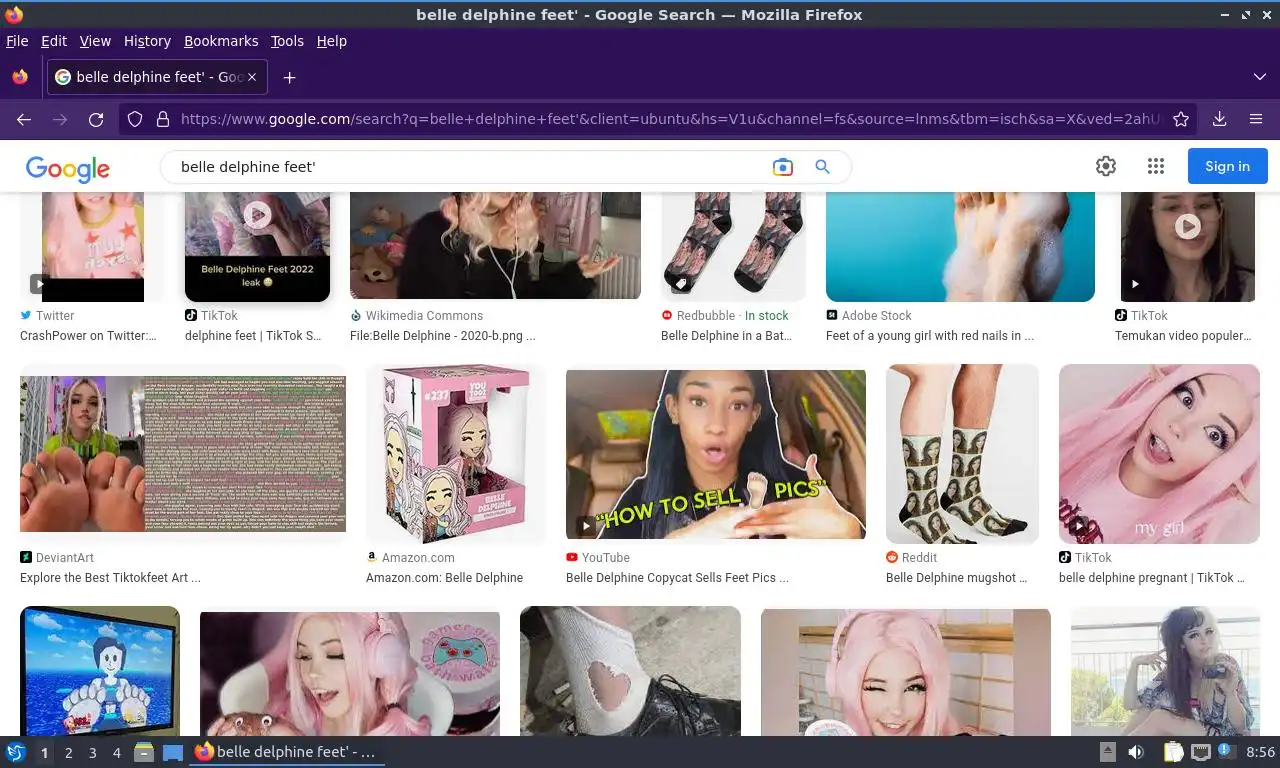Open the volume control in tray
This screenshot has width=1280, height=768.
[x=1136, y=752]
